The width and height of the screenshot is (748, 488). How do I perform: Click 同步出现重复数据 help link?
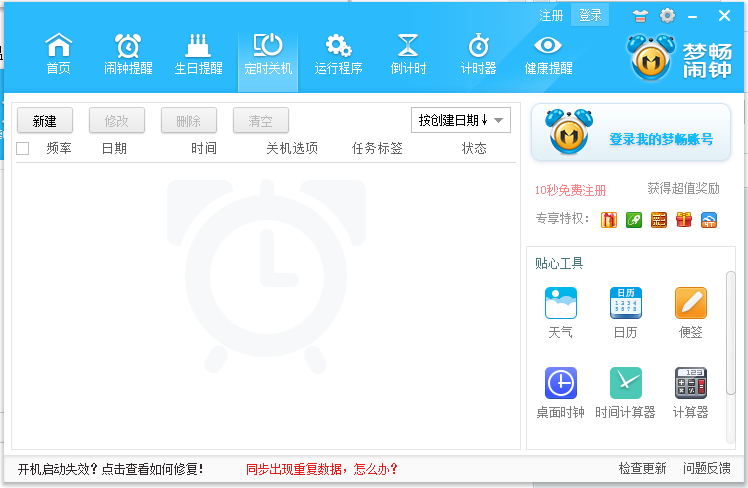coord(322,469)
